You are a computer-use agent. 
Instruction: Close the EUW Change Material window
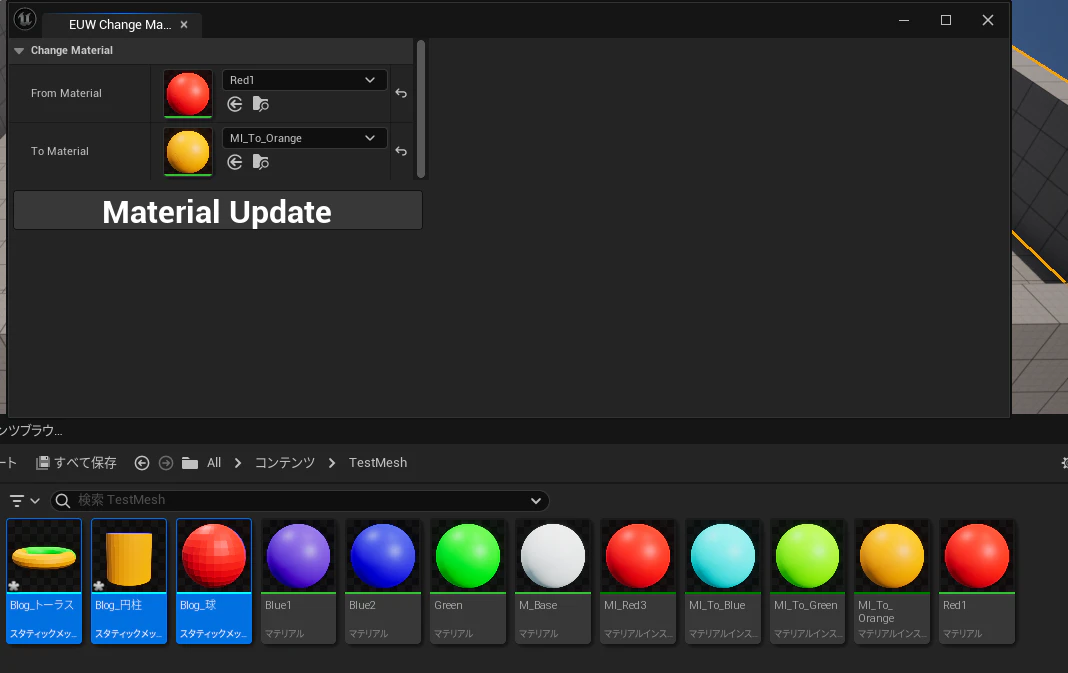click(988, 20)
